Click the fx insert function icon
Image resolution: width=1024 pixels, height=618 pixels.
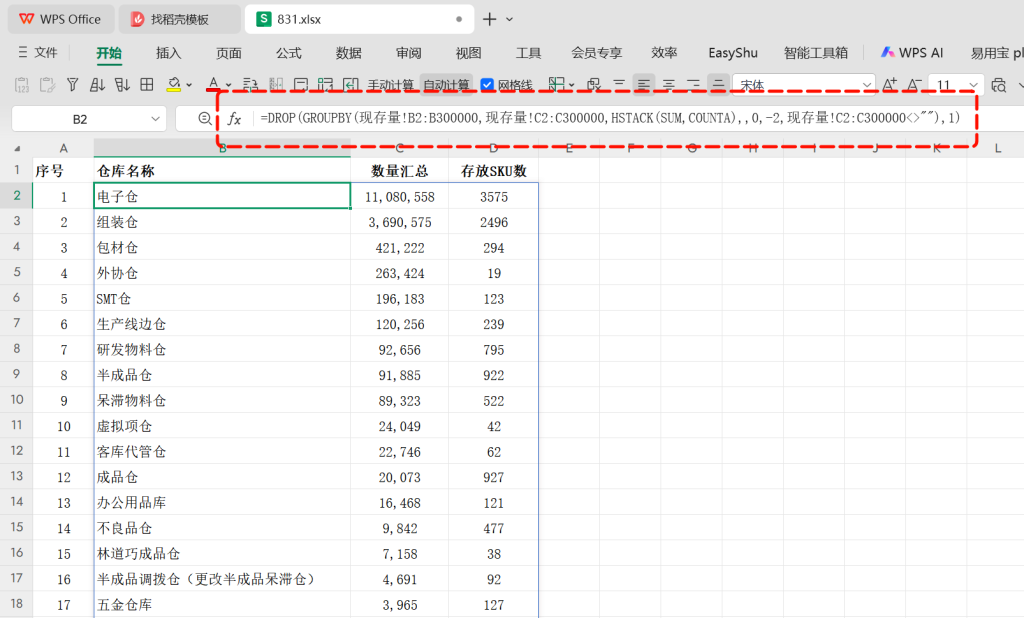234,119
